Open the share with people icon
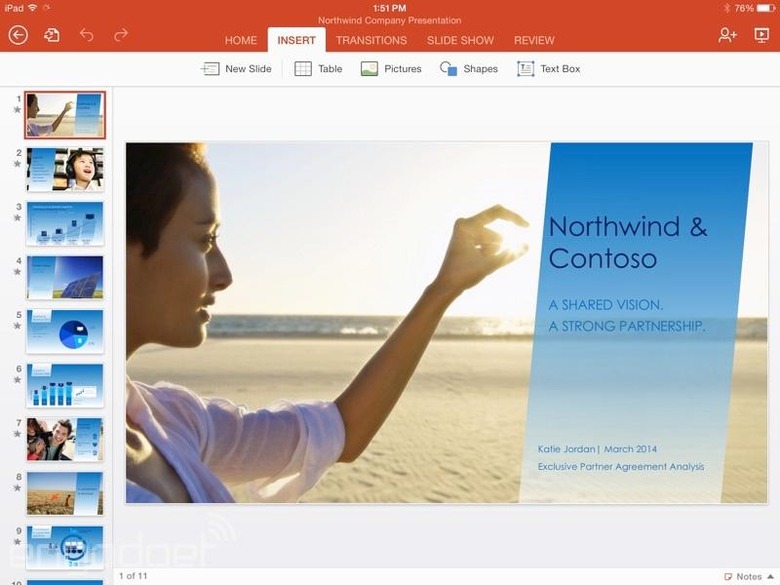Screen dimensions: 780x585 click(727, 35)
